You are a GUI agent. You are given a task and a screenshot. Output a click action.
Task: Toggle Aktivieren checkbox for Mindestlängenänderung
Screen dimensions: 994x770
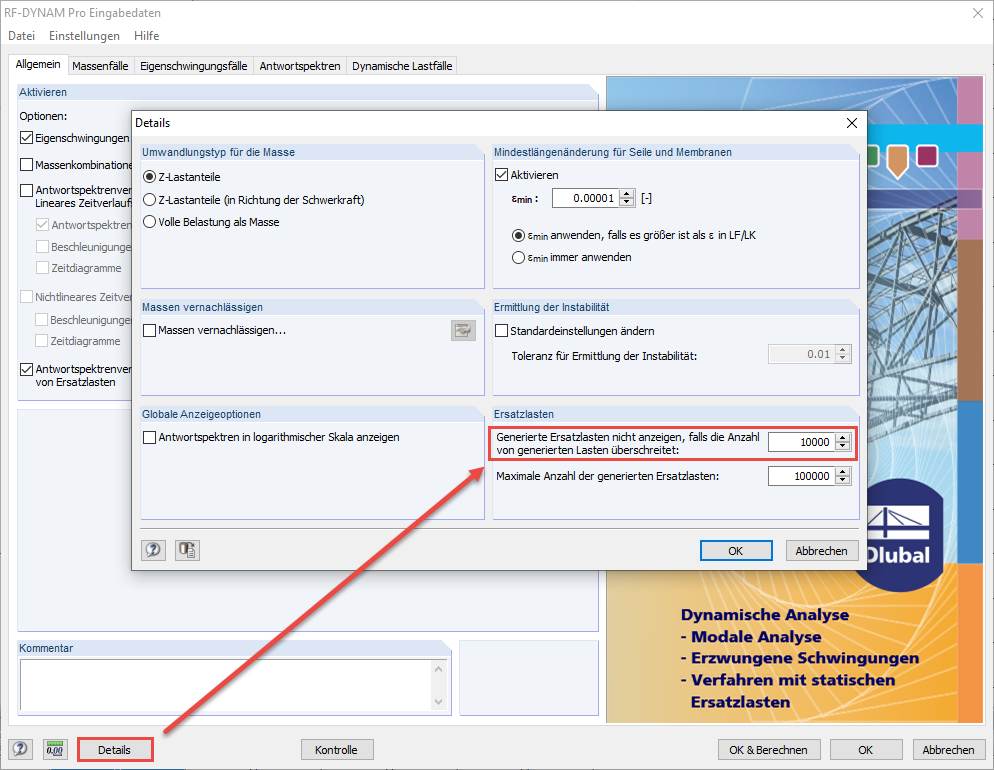501,175
